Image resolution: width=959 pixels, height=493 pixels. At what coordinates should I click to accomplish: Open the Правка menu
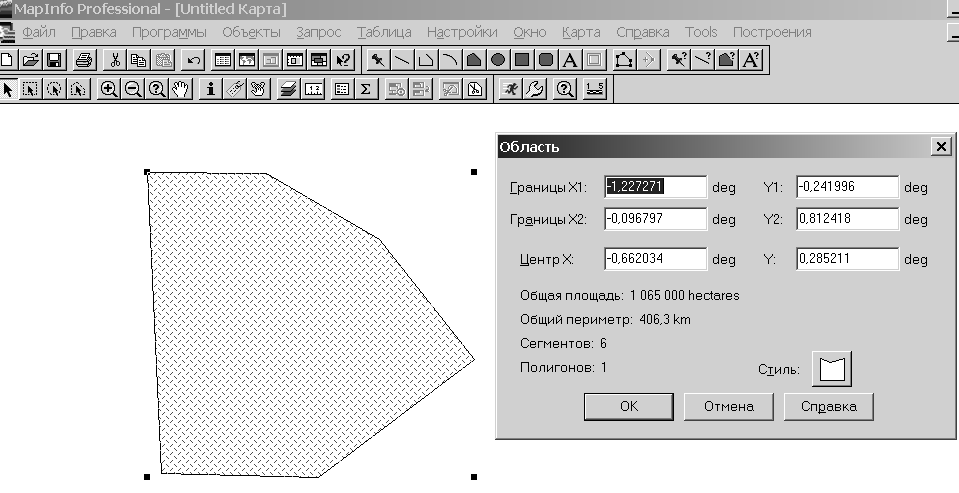click(94, 32)
